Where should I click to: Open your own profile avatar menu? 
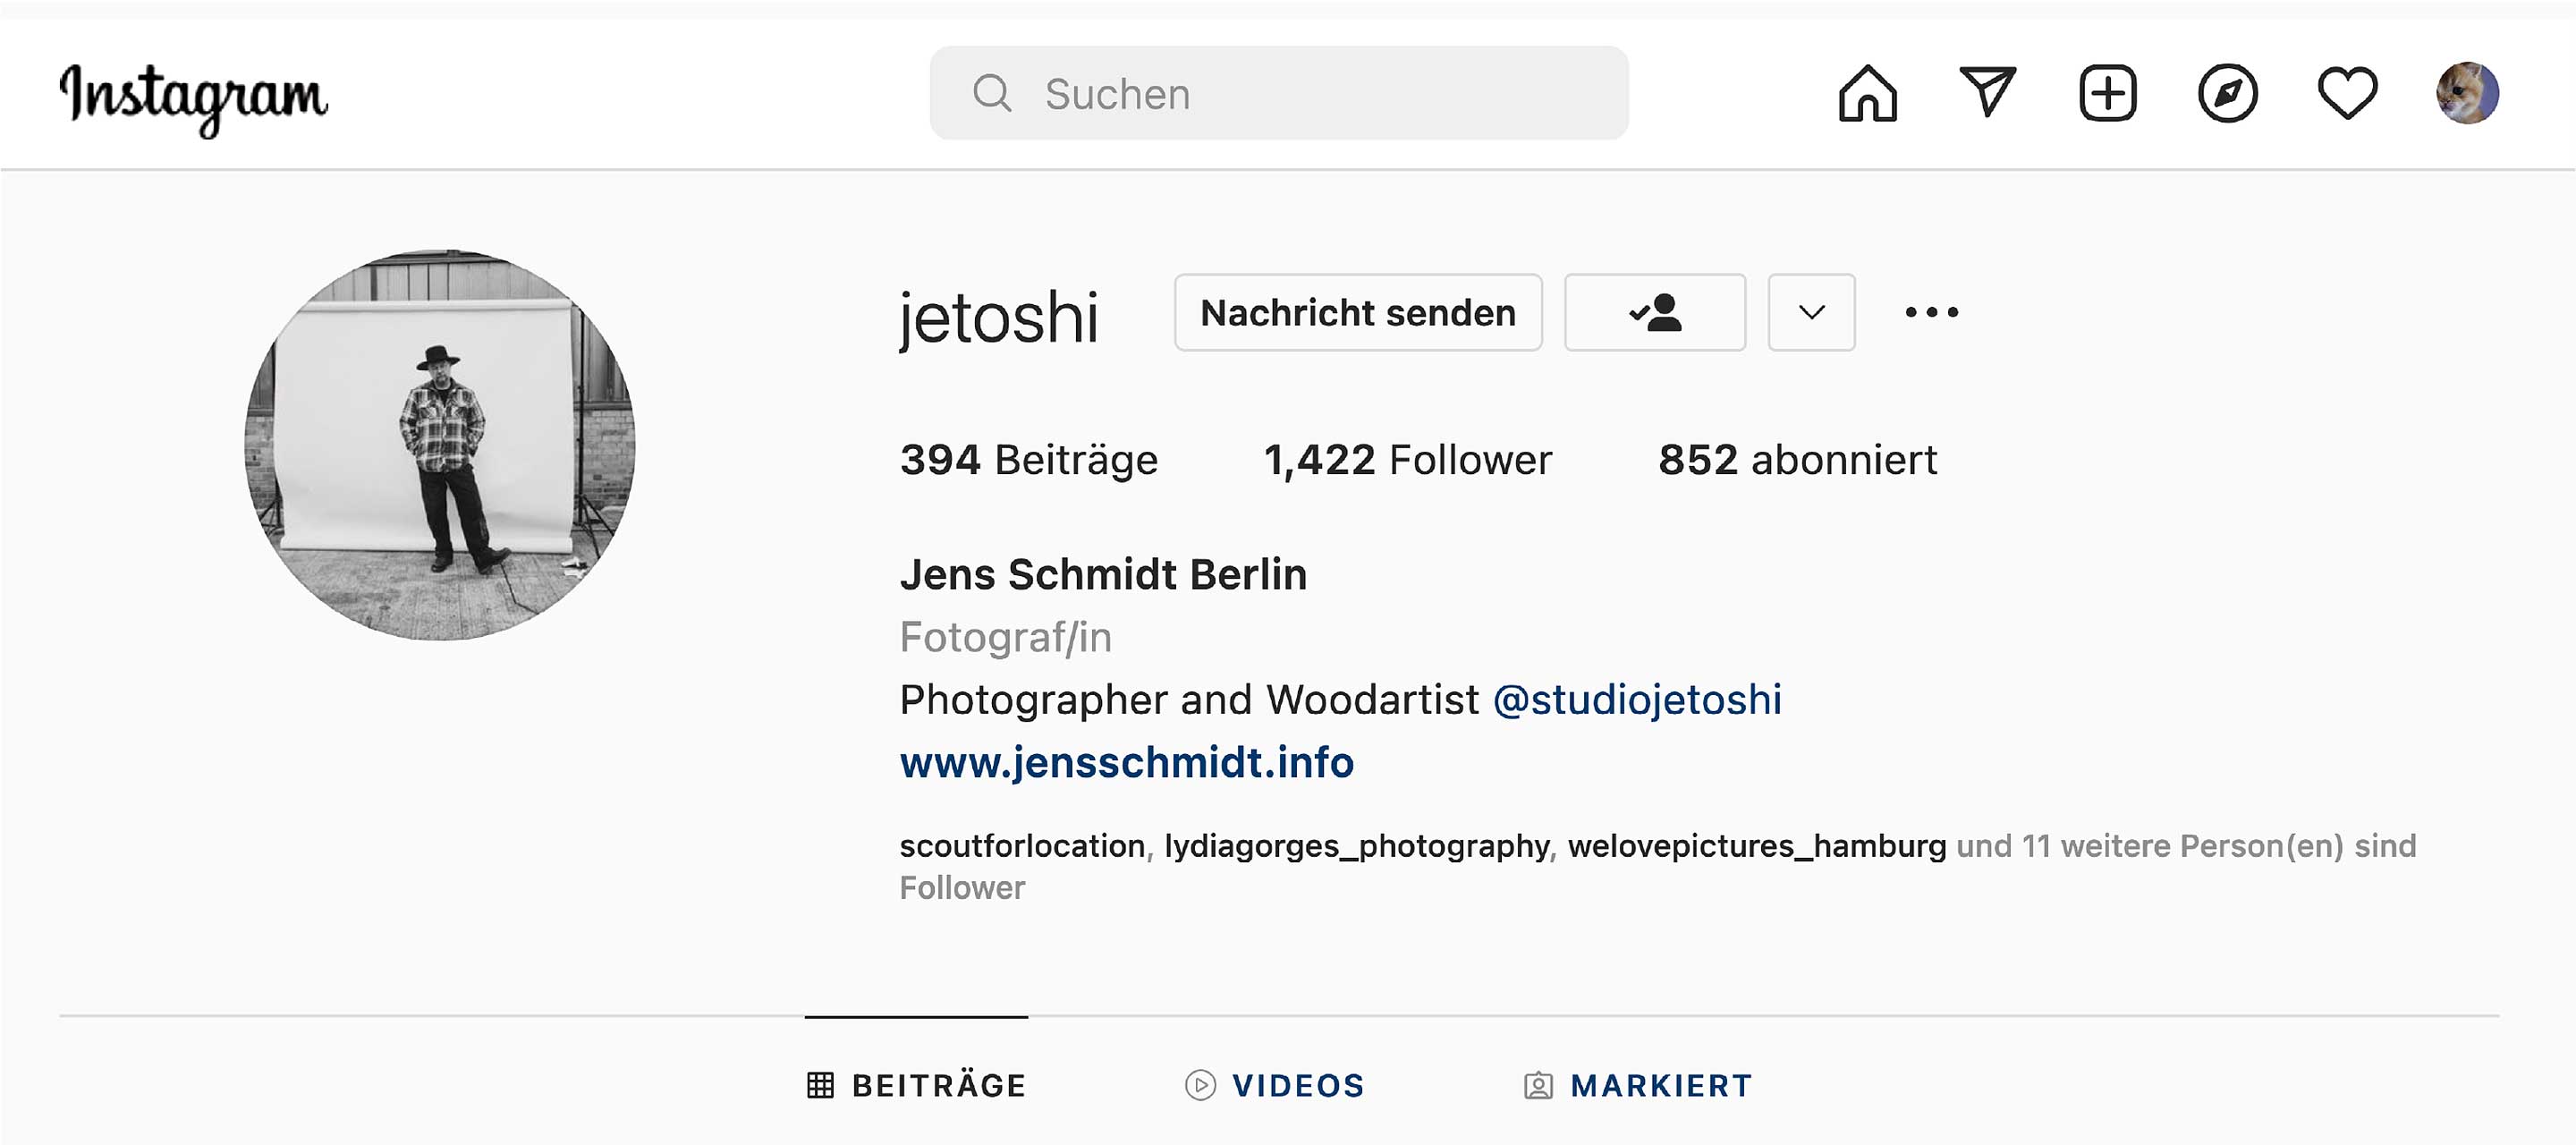[x=2467, y=94]
